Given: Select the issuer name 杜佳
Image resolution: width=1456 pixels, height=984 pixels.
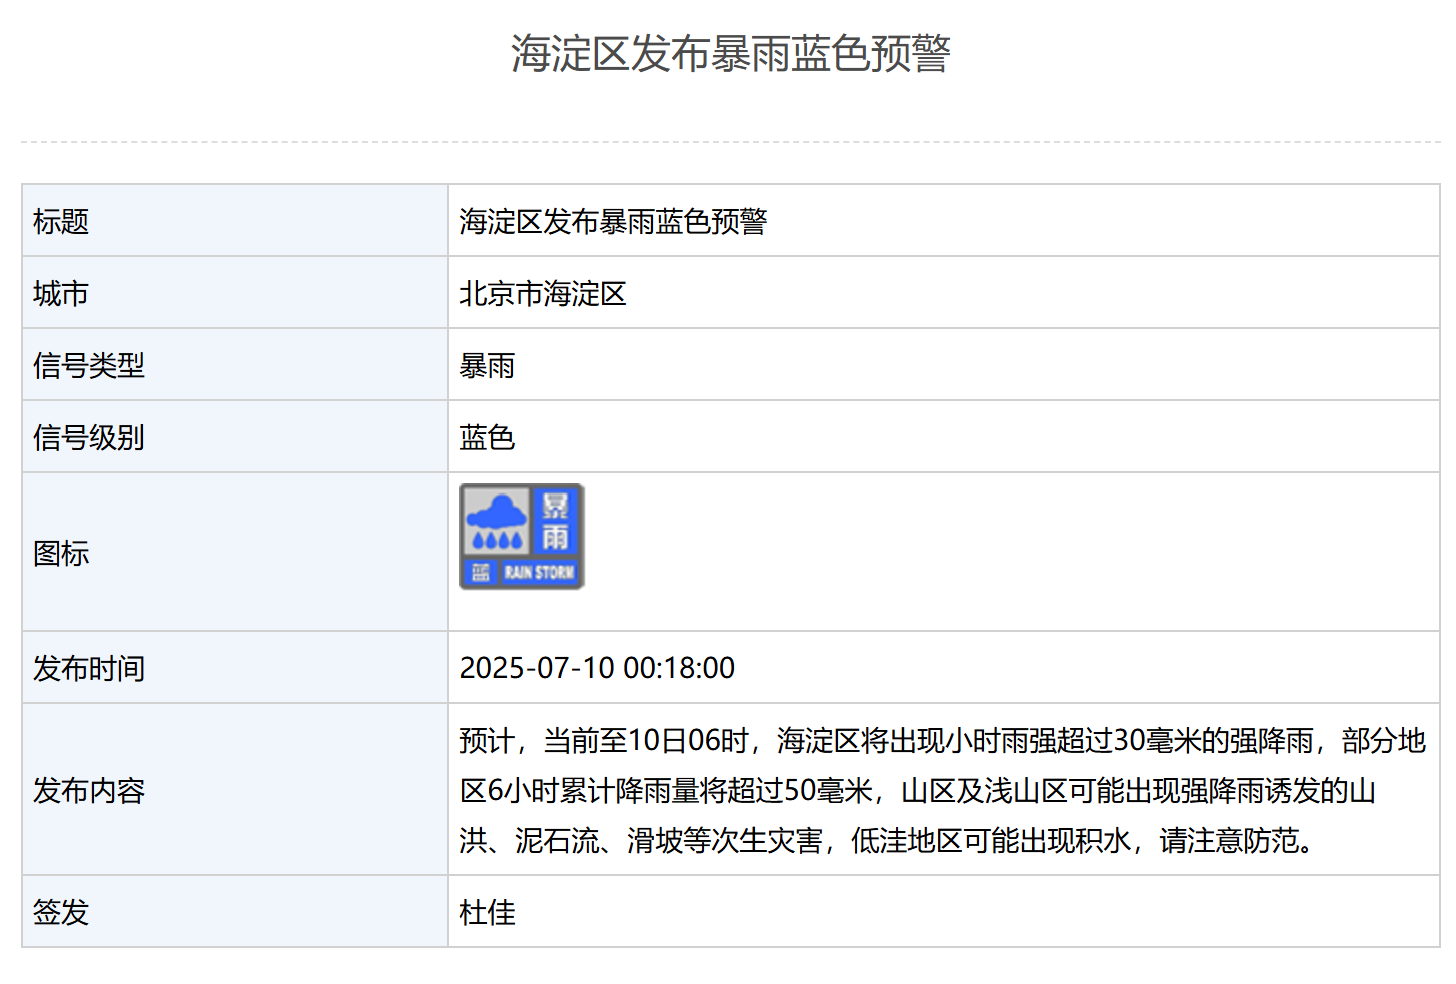Looking at the screenshot, I should (487, 912).
